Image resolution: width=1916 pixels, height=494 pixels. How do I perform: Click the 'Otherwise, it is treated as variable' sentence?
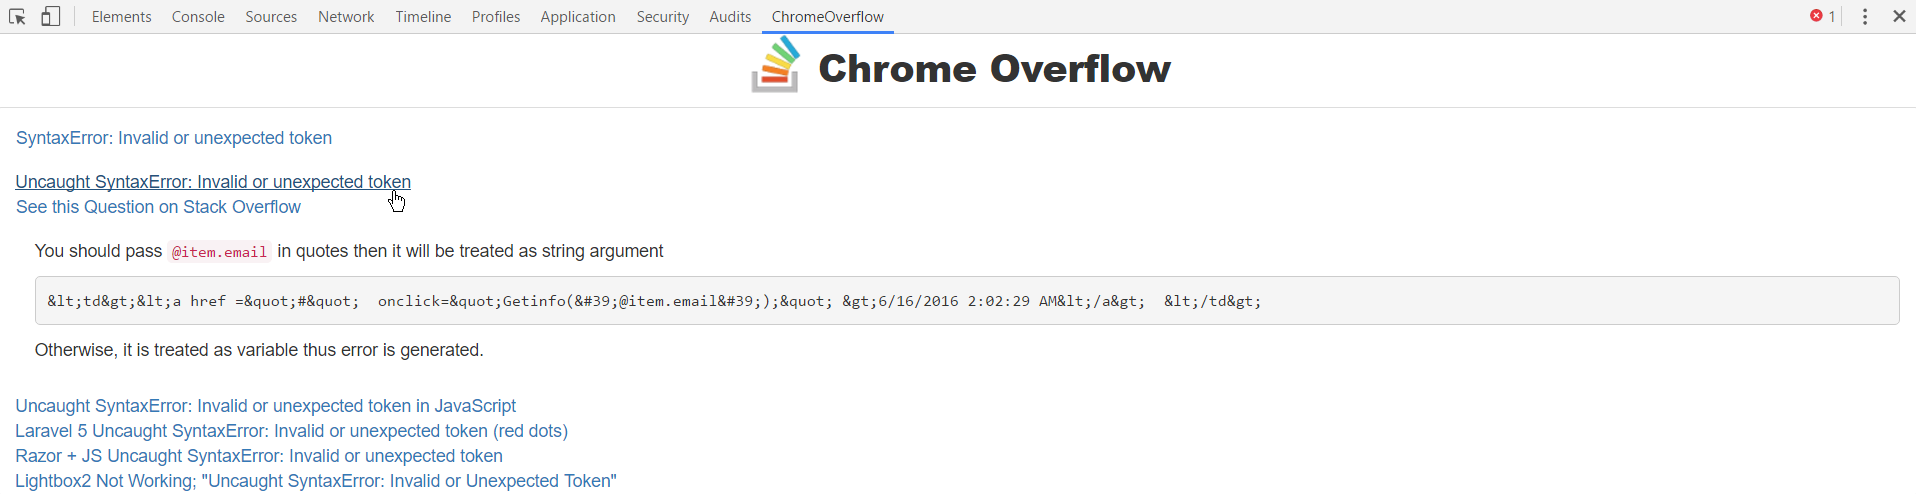click(x=259, y=350)
